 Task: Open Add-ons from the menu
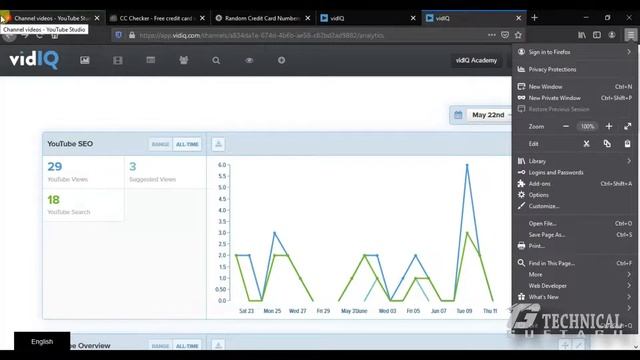coord(574,184)
